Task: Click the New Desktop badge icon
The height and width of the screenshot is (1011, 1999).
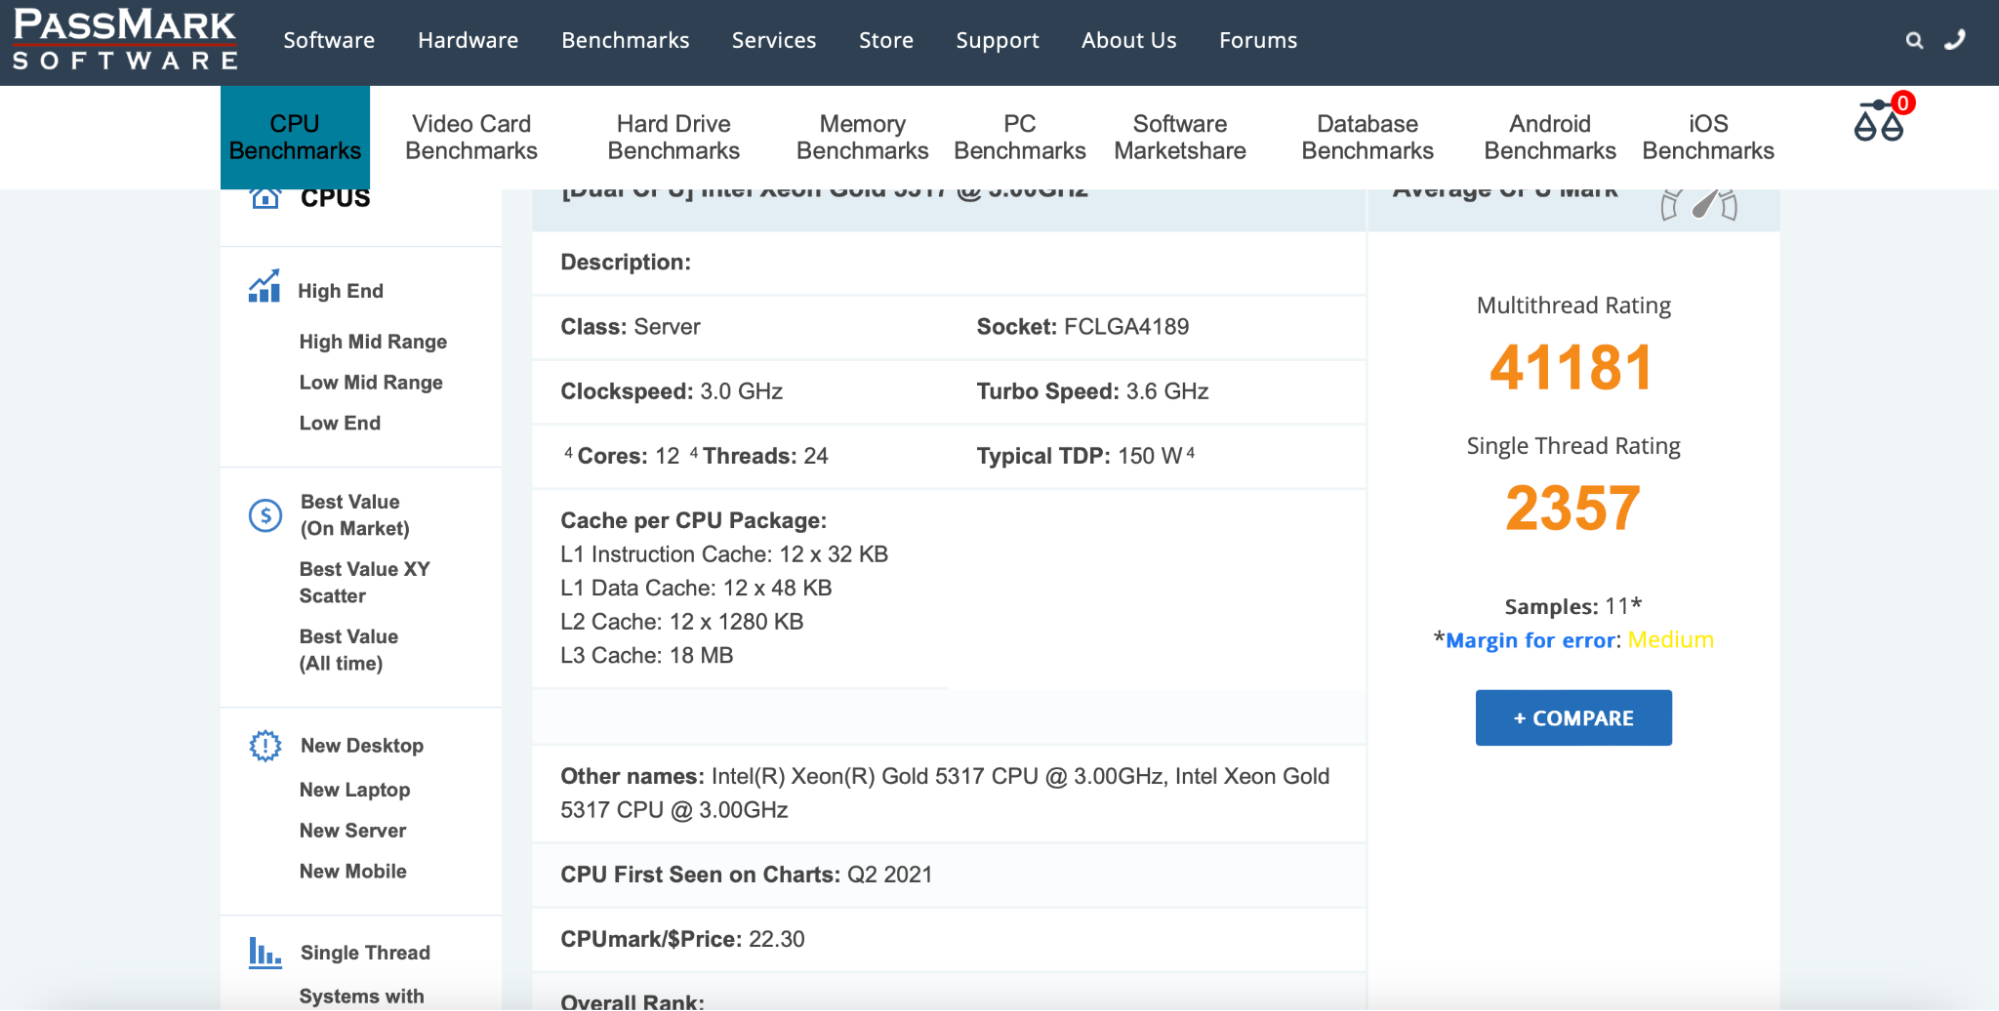Action: click(x=265, y=745)
